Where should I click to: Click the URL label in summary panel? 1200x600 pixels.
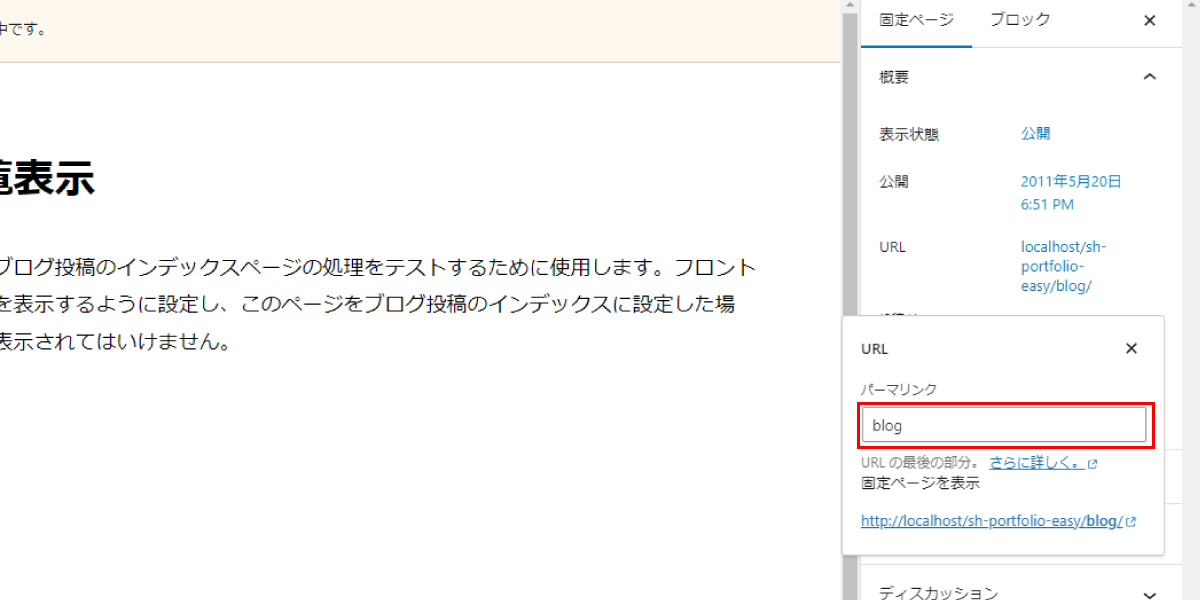[x=892, y=247]
